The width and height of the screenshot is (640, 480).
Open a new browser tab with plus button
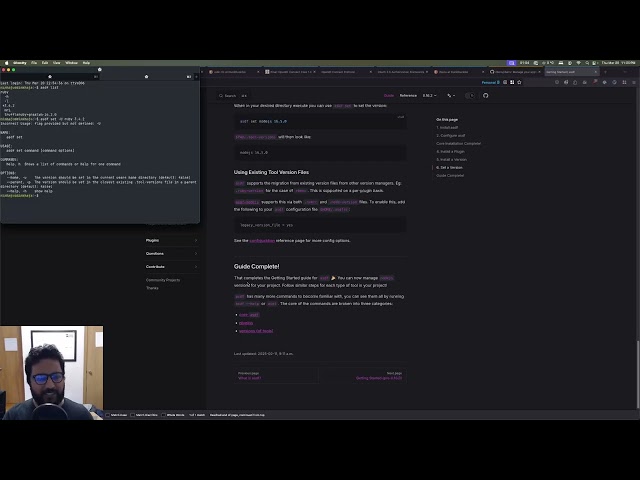point(605,72)
